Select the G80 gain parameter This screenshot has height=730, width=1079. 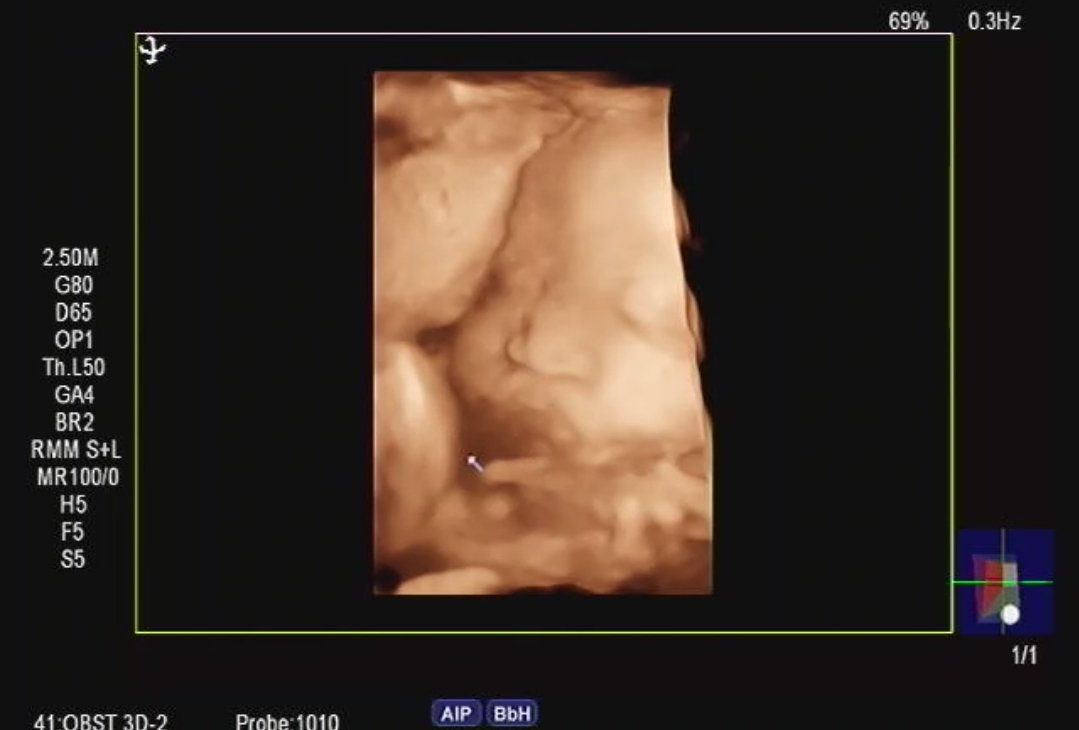coord(72,285)
